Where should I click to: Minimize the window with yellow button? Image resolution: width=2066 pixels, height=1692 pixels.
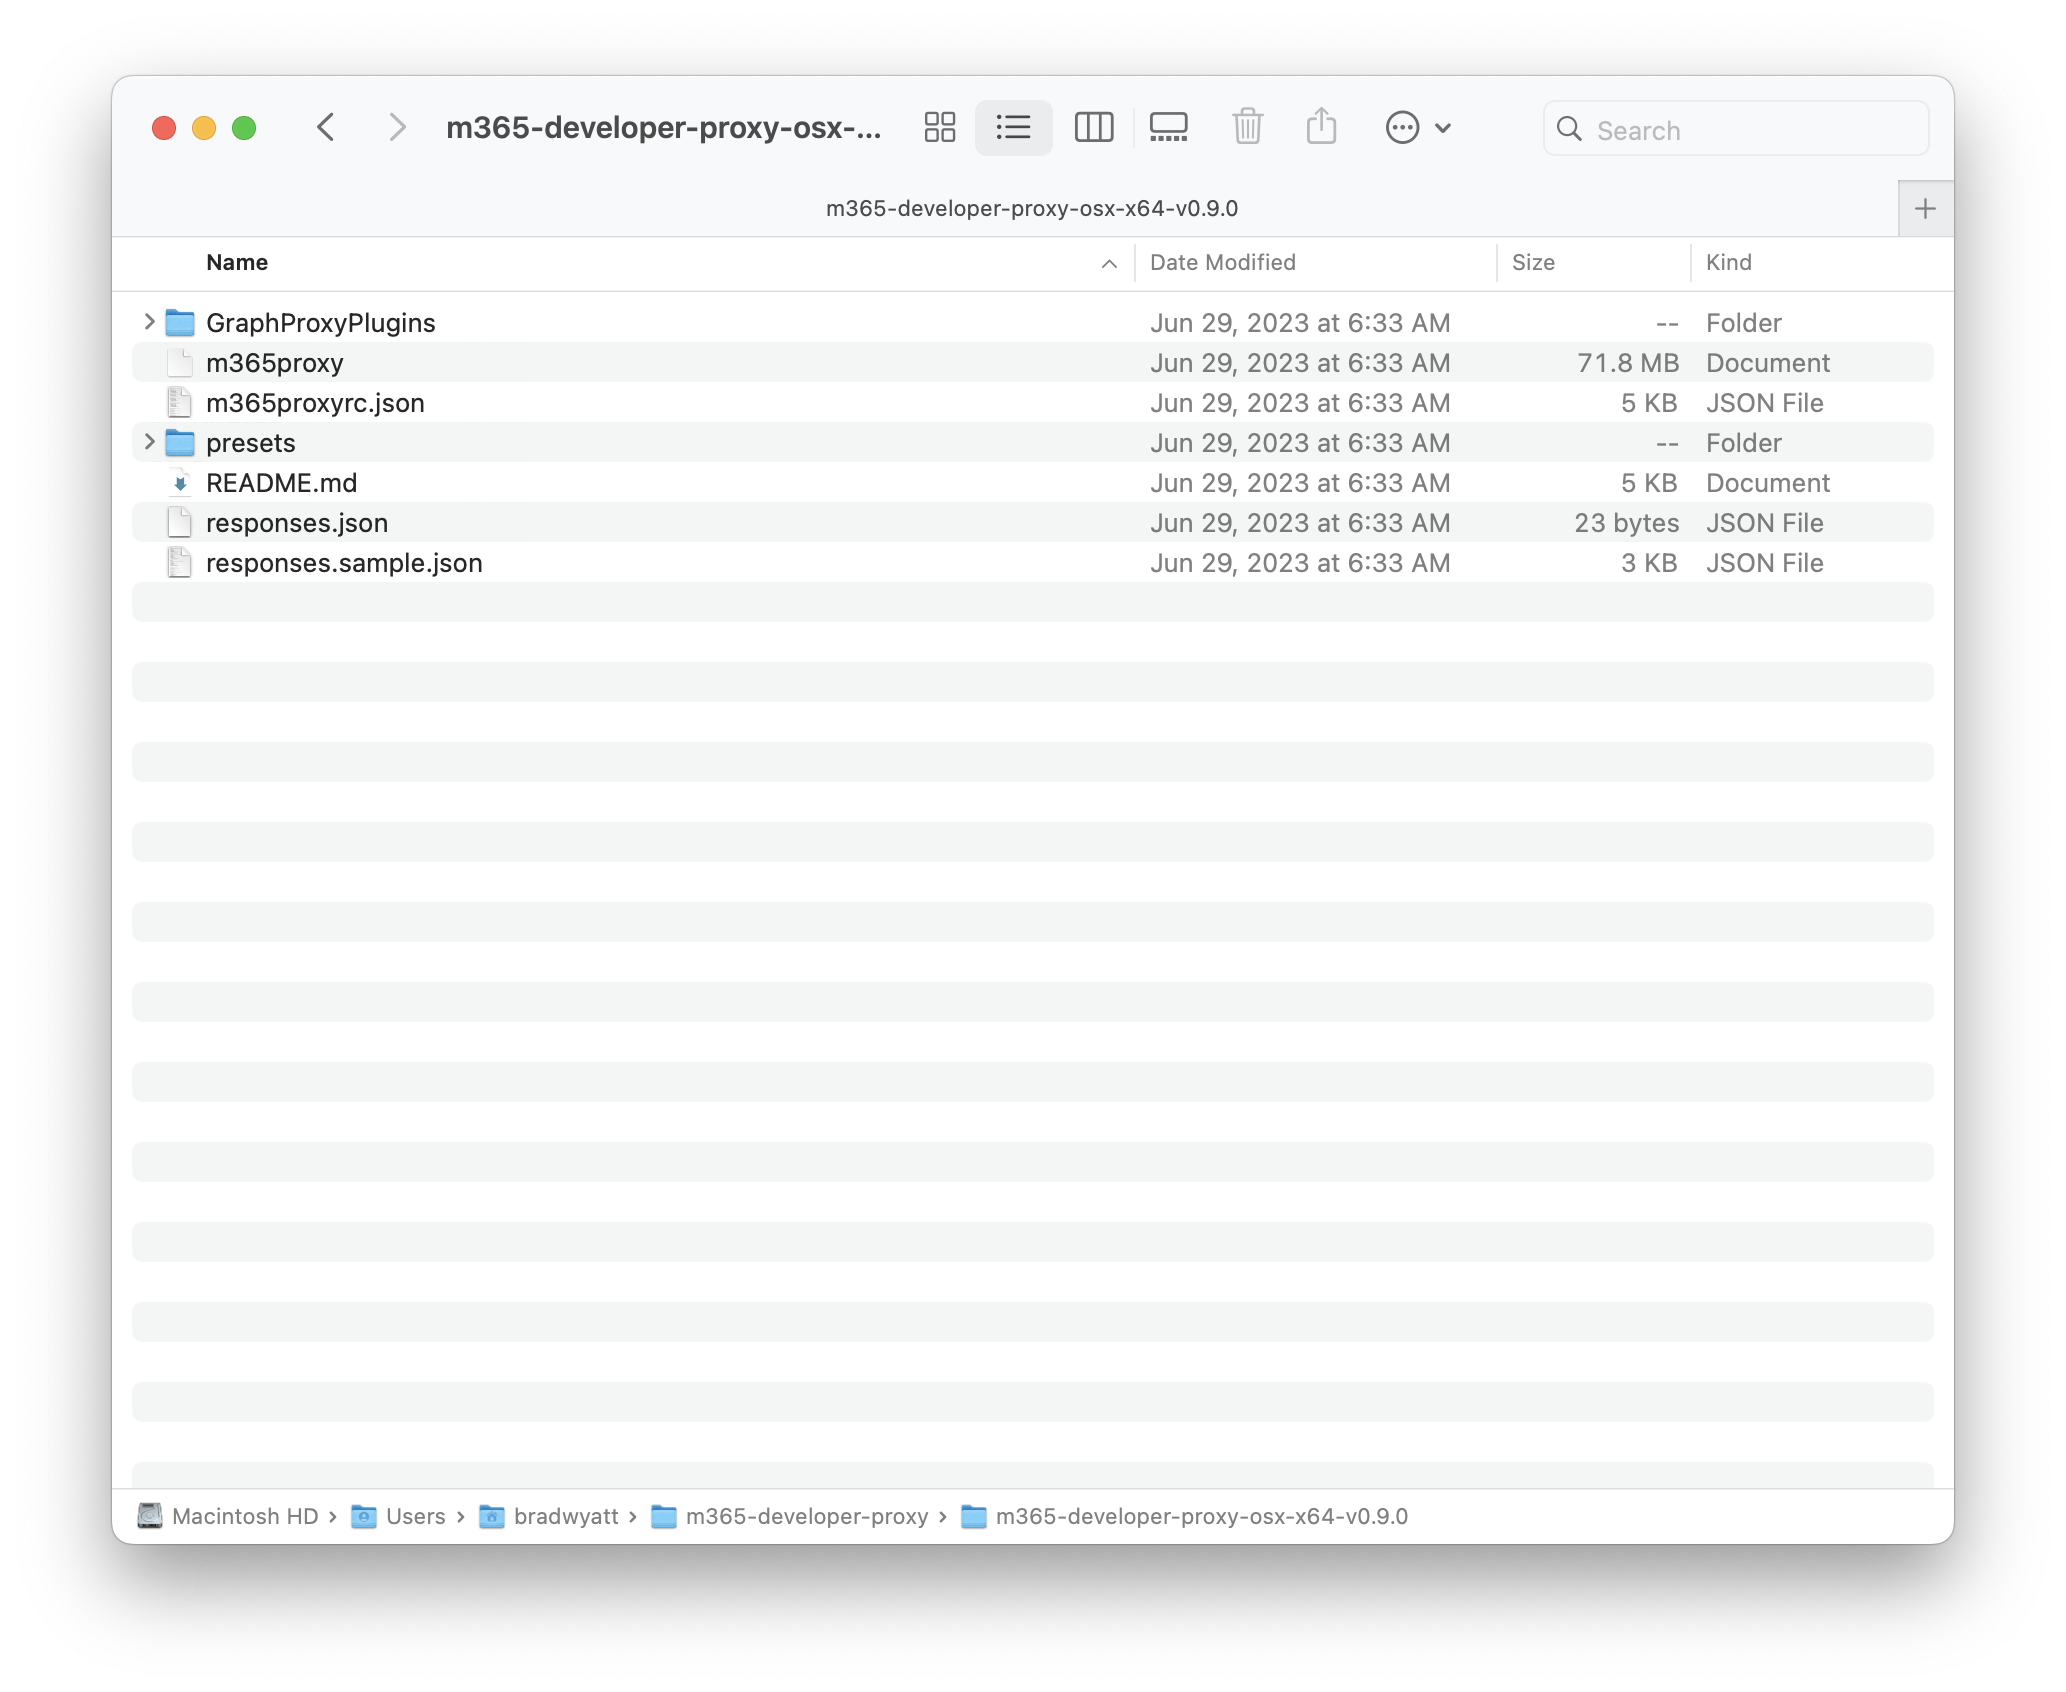coord(204,128)
